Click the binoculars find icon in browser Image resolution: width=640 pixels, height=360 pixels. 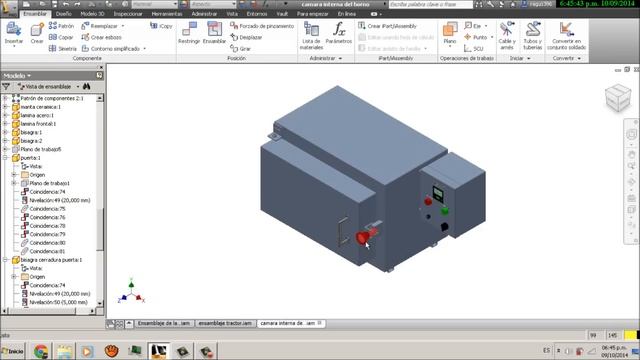point(87,87)
